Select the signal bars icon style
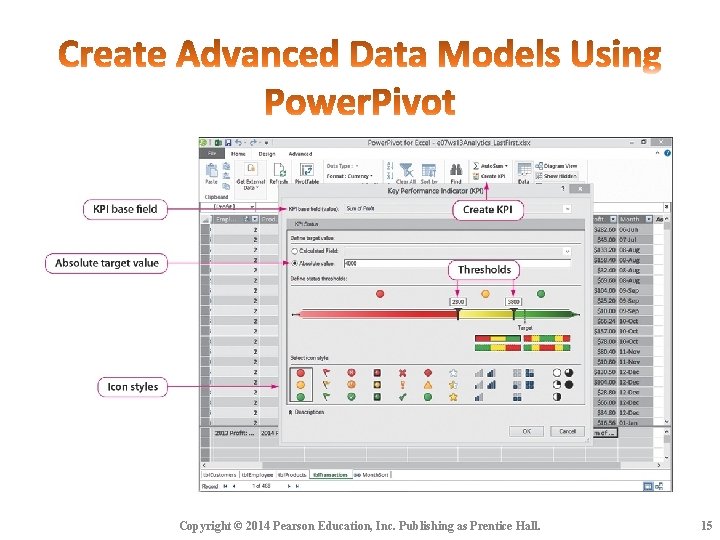The height and width of the screenshot is (540, 720). click(485, 385)
